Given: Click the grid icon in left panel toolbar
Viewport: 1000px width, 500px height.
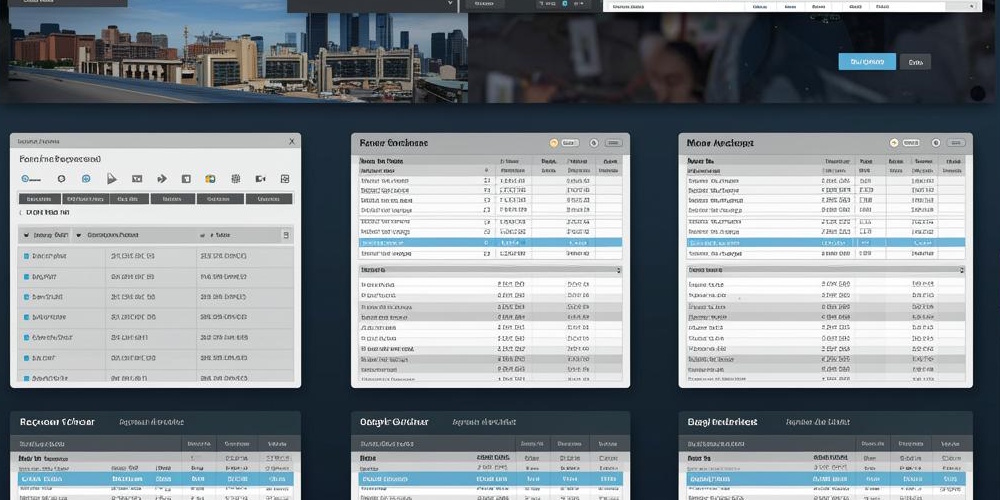Looking at the screenshot, I should pyautogui.click(x=235, y=179).
